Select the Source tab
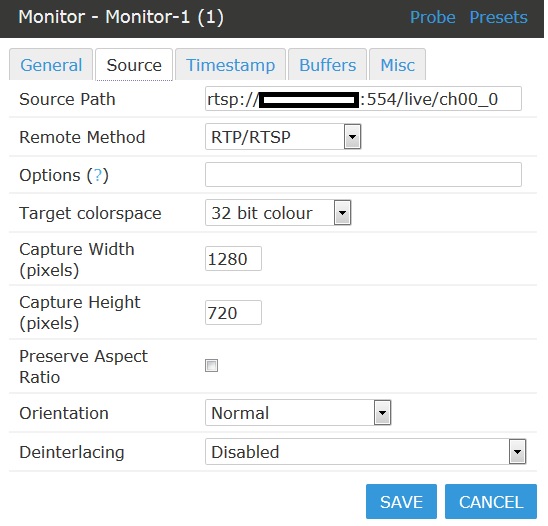 [134, 65]
